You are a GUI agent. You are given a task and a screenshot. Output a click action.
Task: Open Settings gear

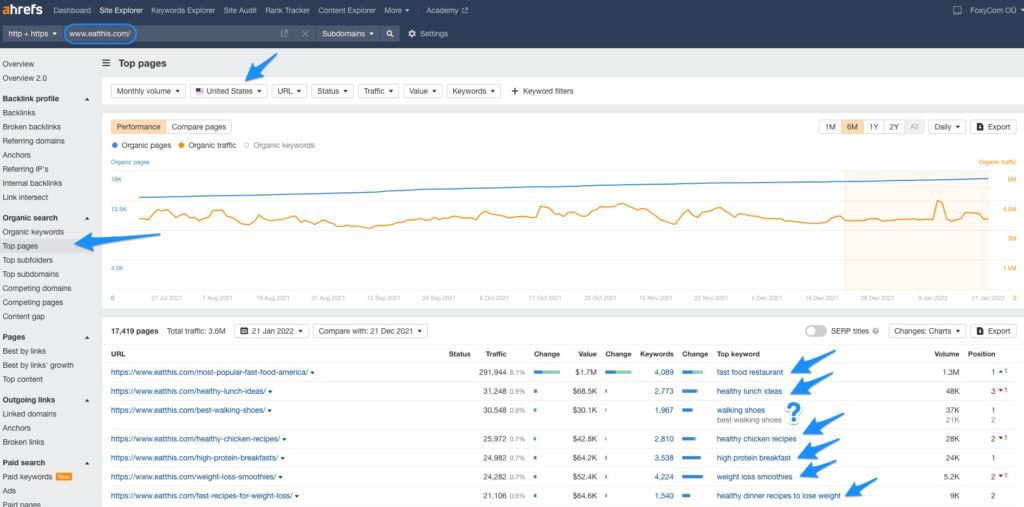428,33
